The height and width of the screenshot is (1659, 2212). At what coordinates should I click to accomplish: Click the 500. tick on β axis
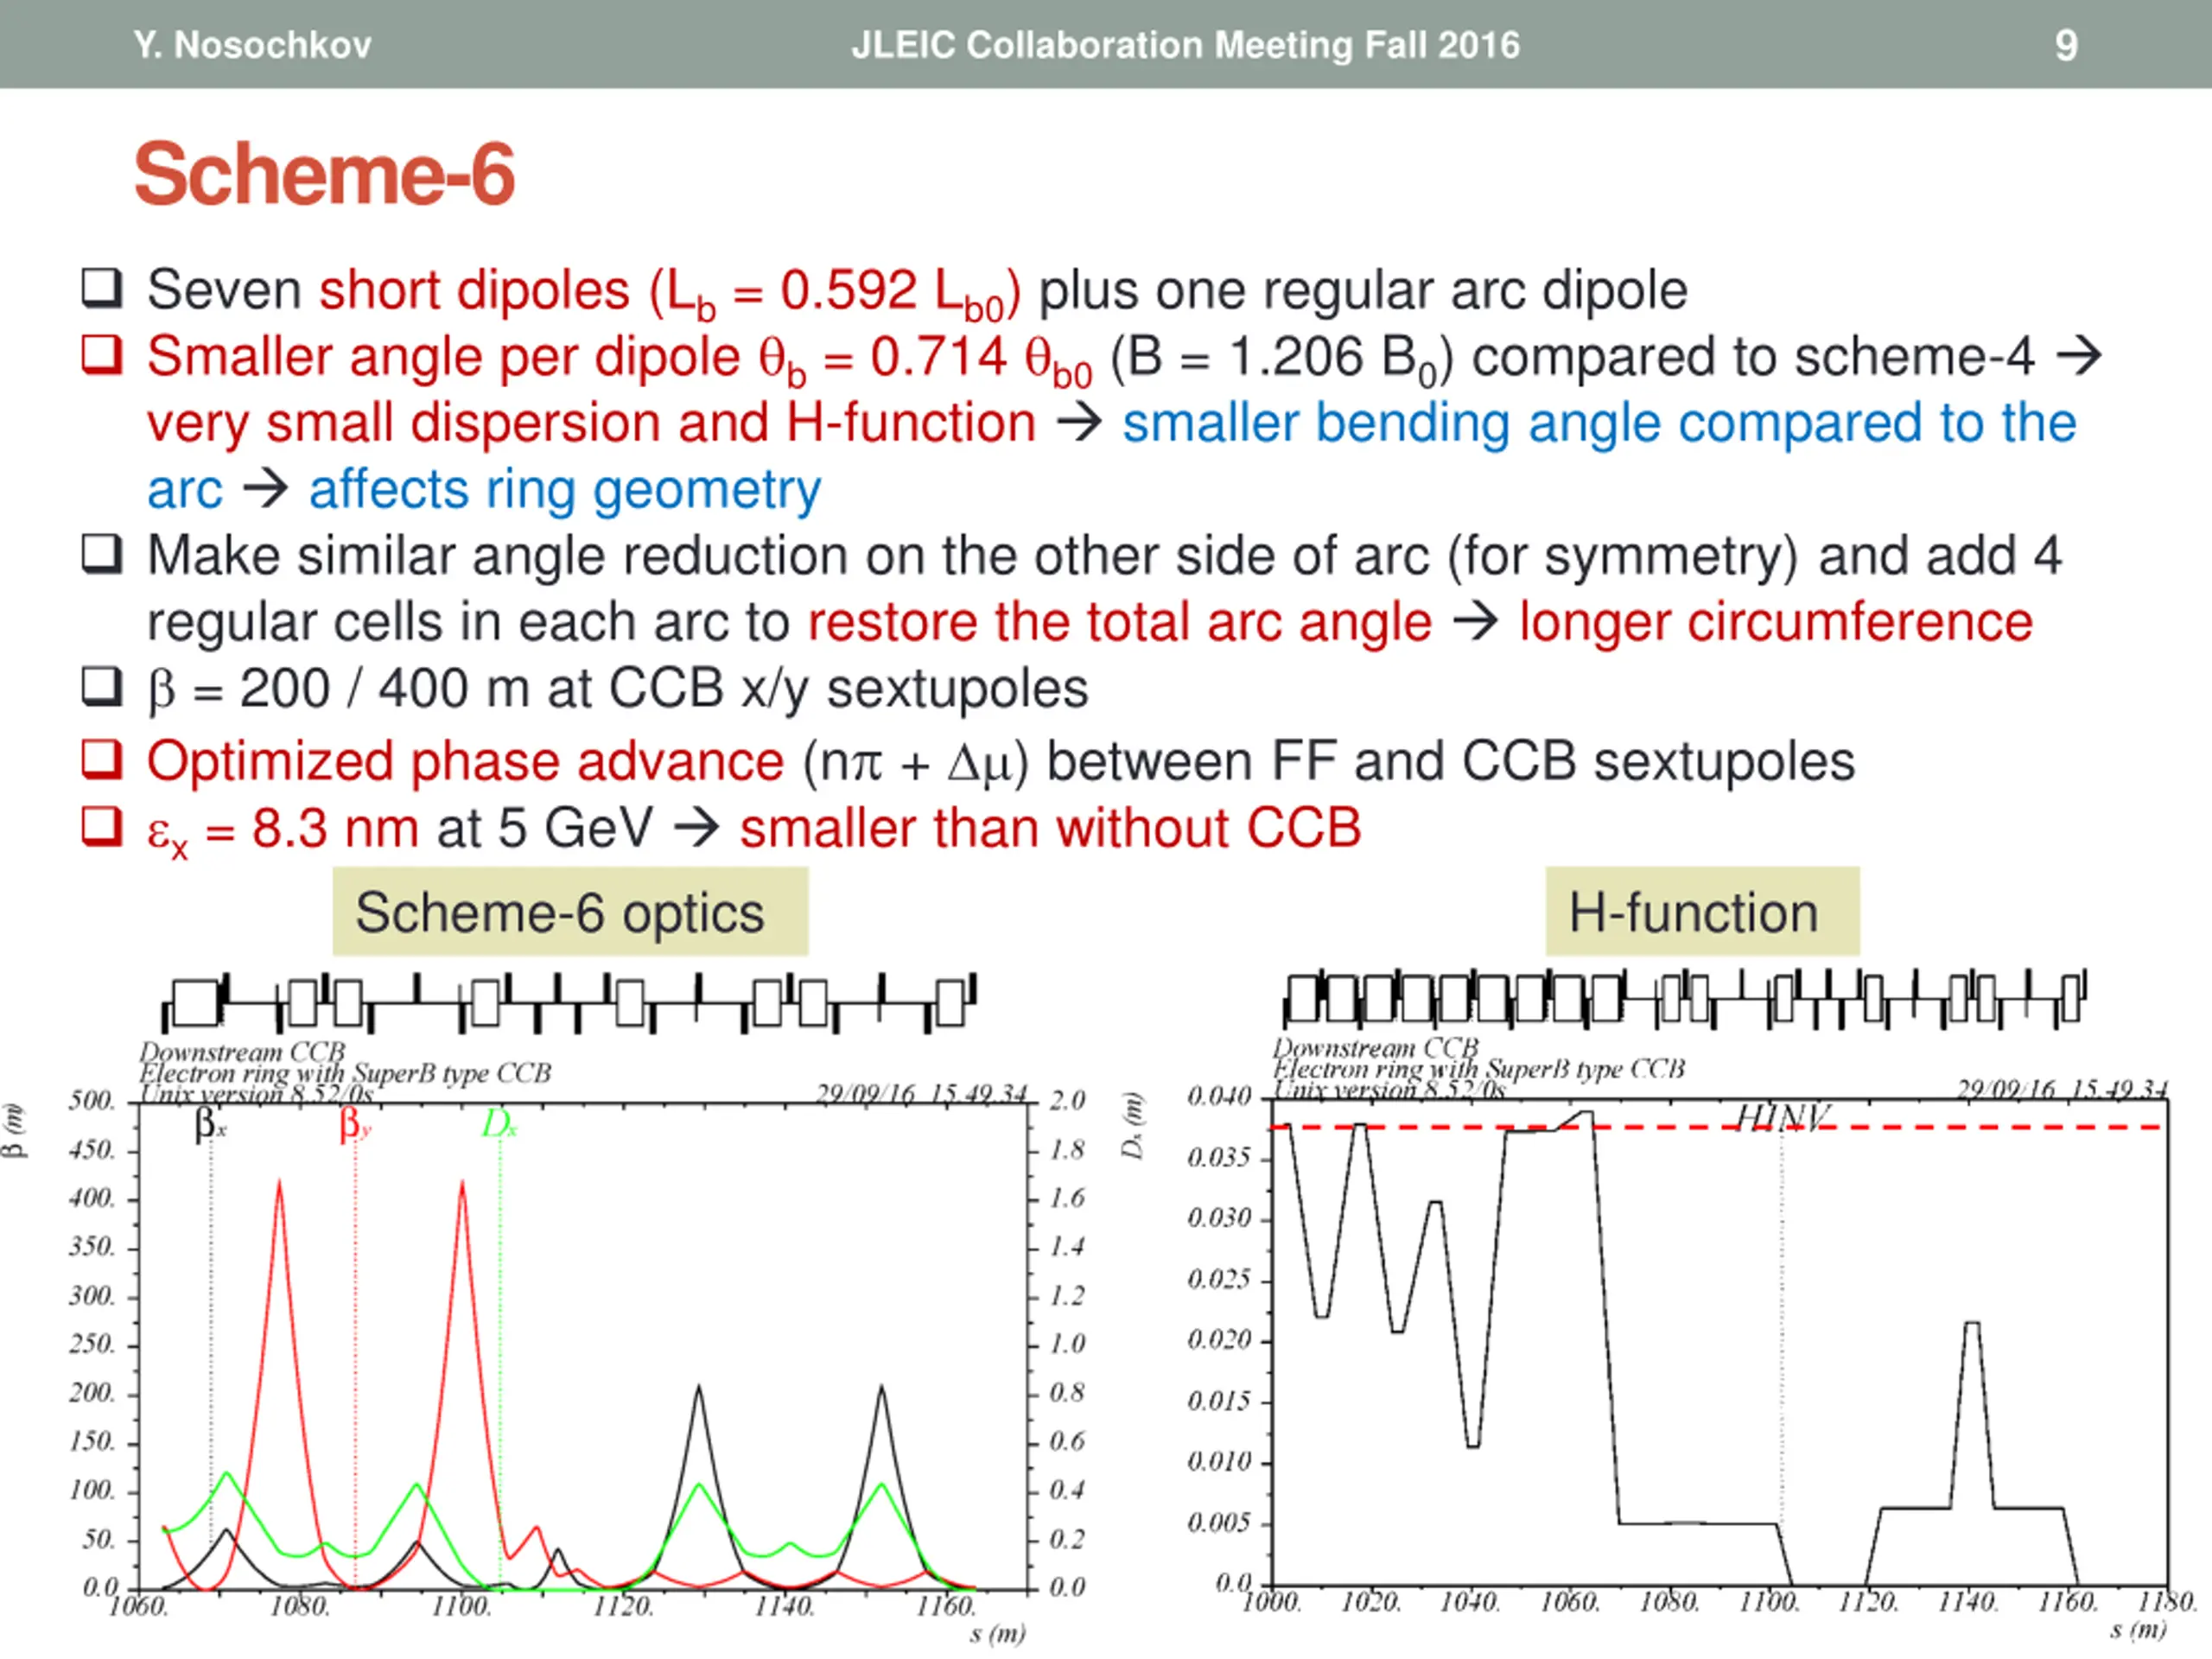click(92, 1101)
